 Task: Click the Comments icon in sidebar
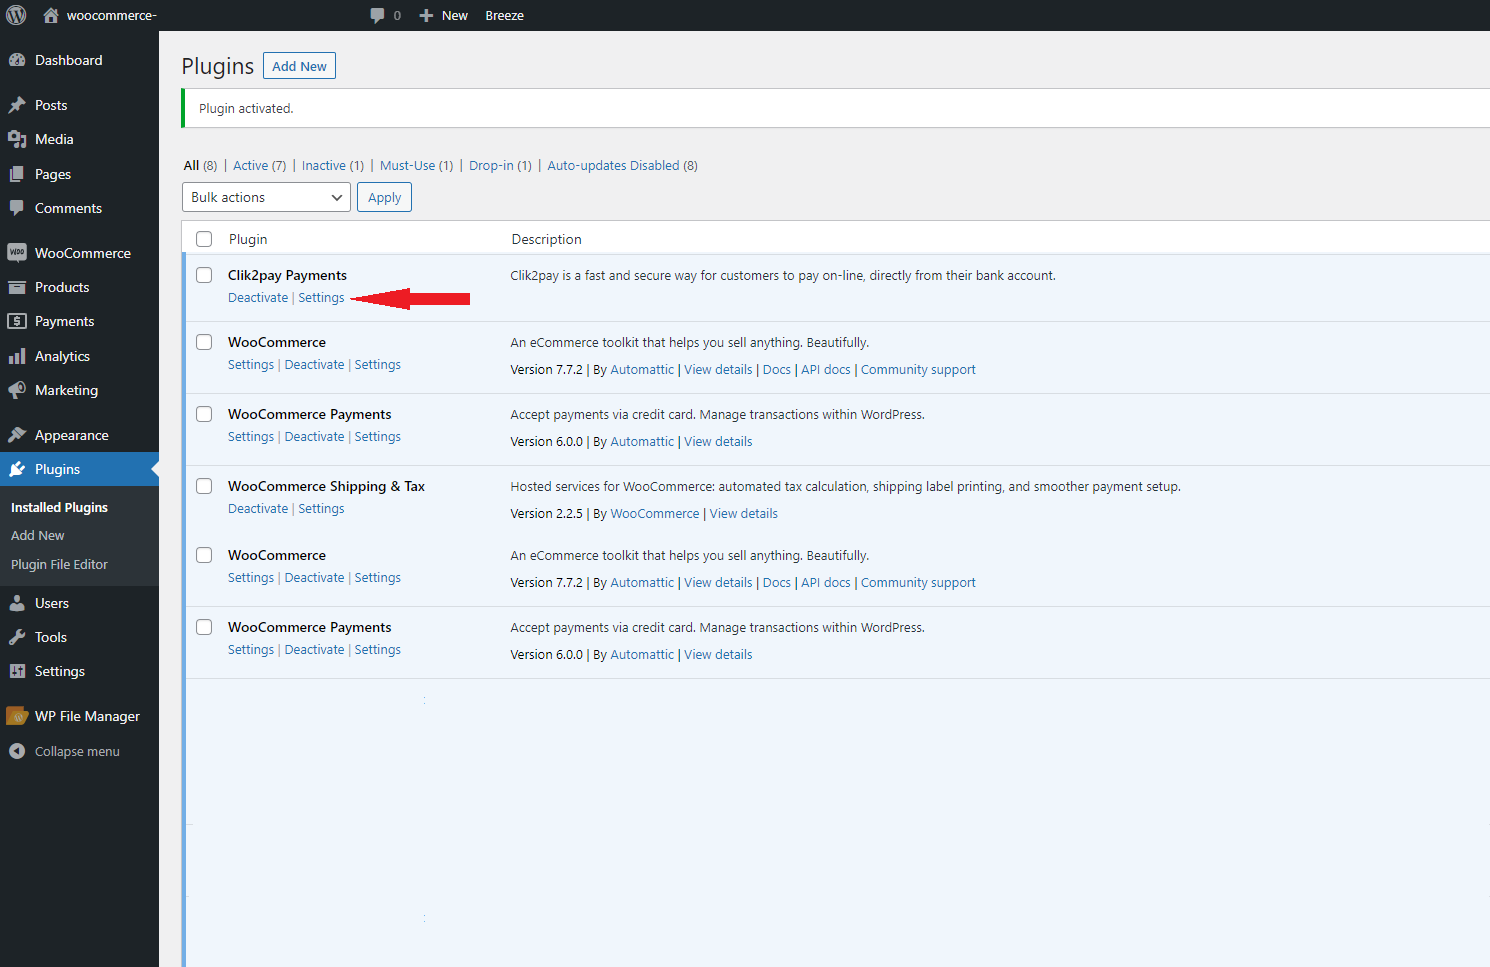[17, 208]
